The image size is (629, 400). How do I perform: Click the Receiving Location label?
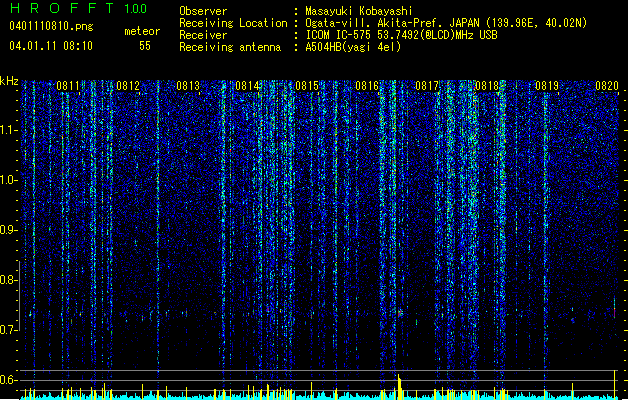[x=233, y=23]
